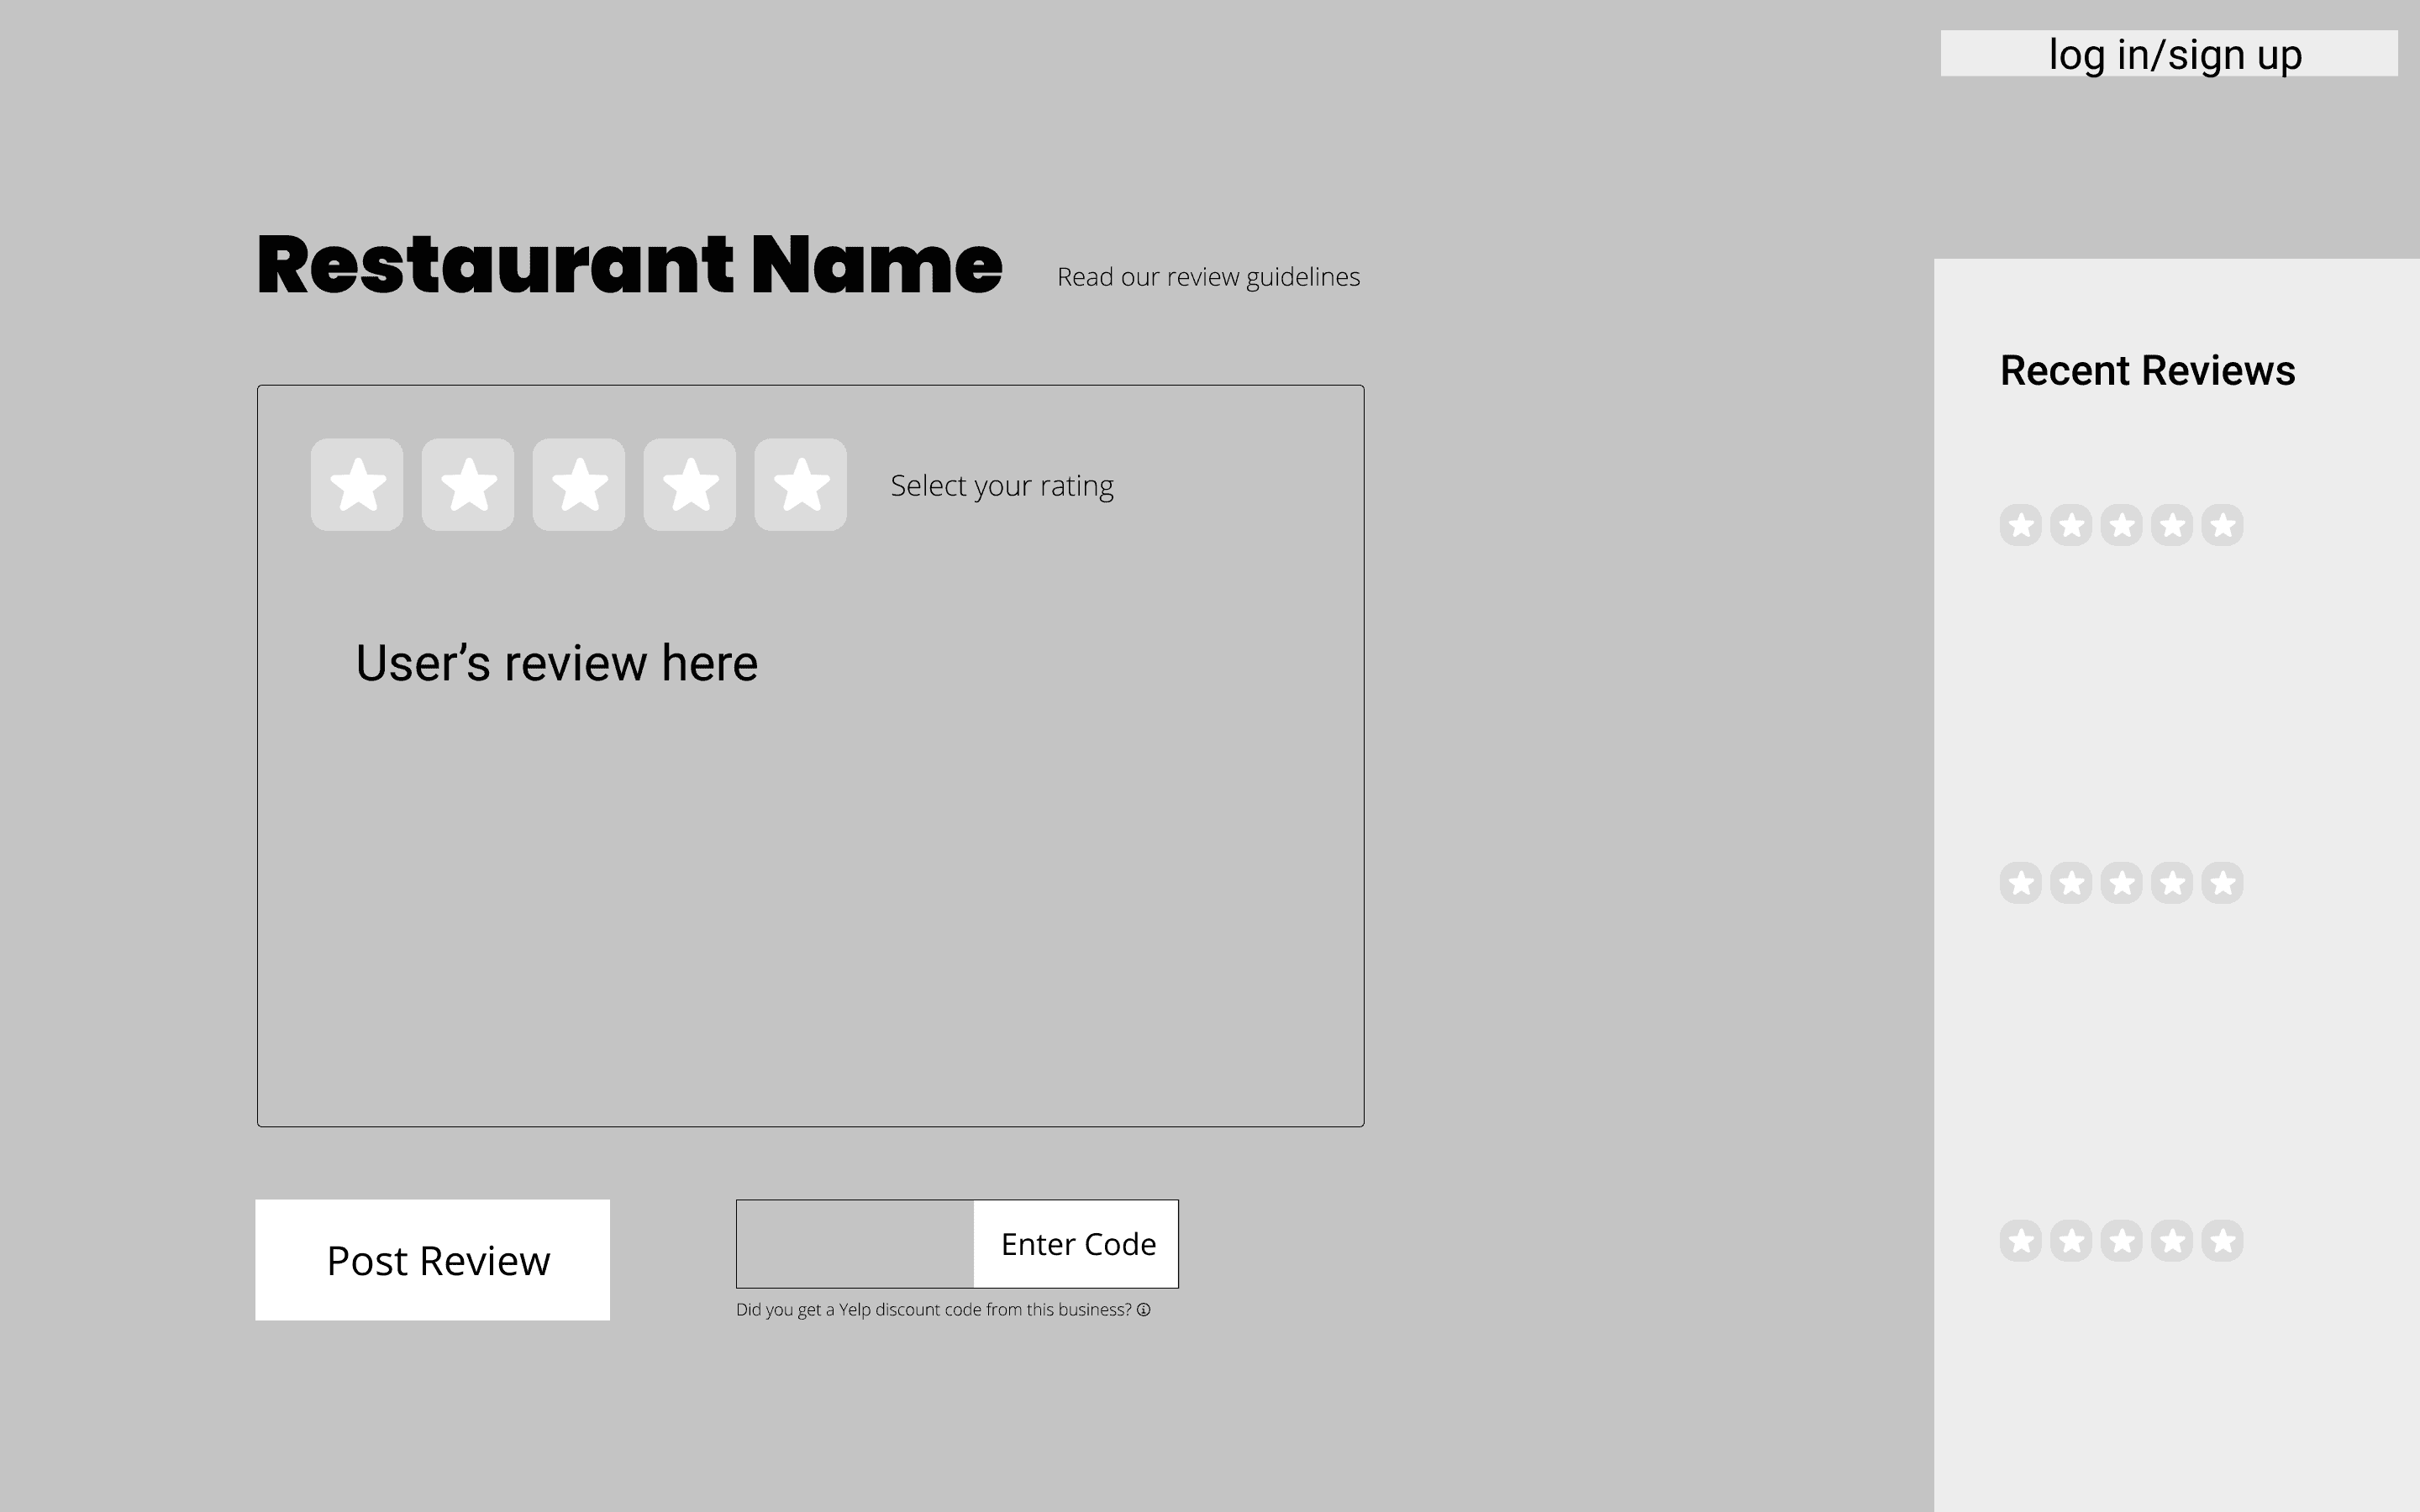2420x1512 pixels.
Task: Click the Enter Code button
Action: coord(1077,1244)
